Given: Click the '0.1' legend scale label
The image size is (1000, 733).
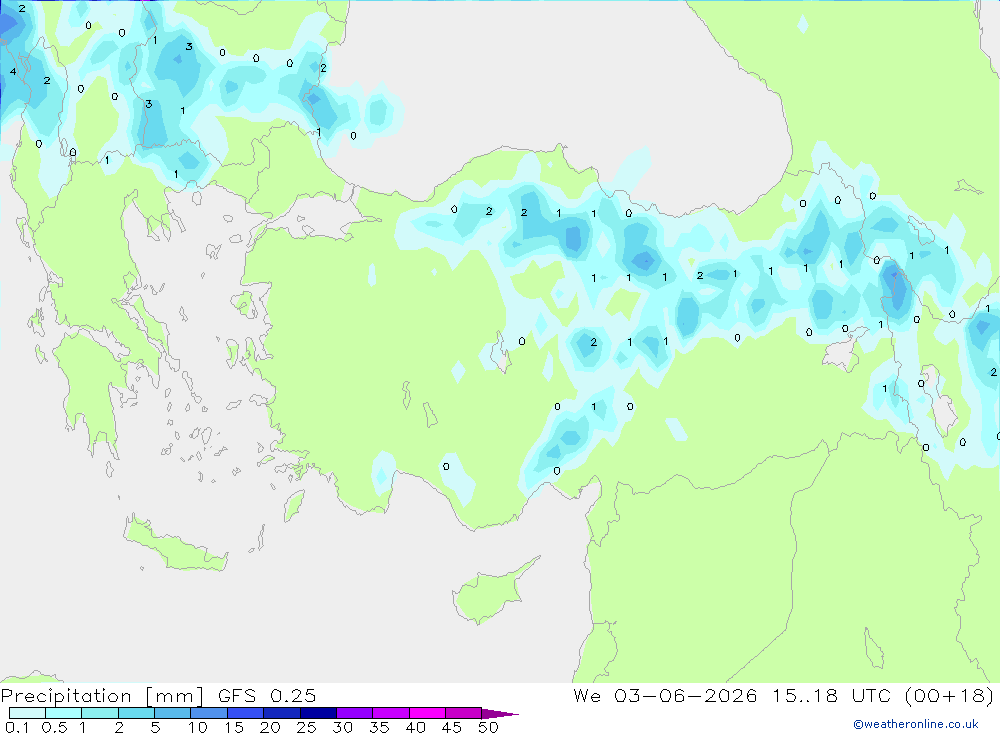Looking at the screenshot, I should click(x=17, y=727).
